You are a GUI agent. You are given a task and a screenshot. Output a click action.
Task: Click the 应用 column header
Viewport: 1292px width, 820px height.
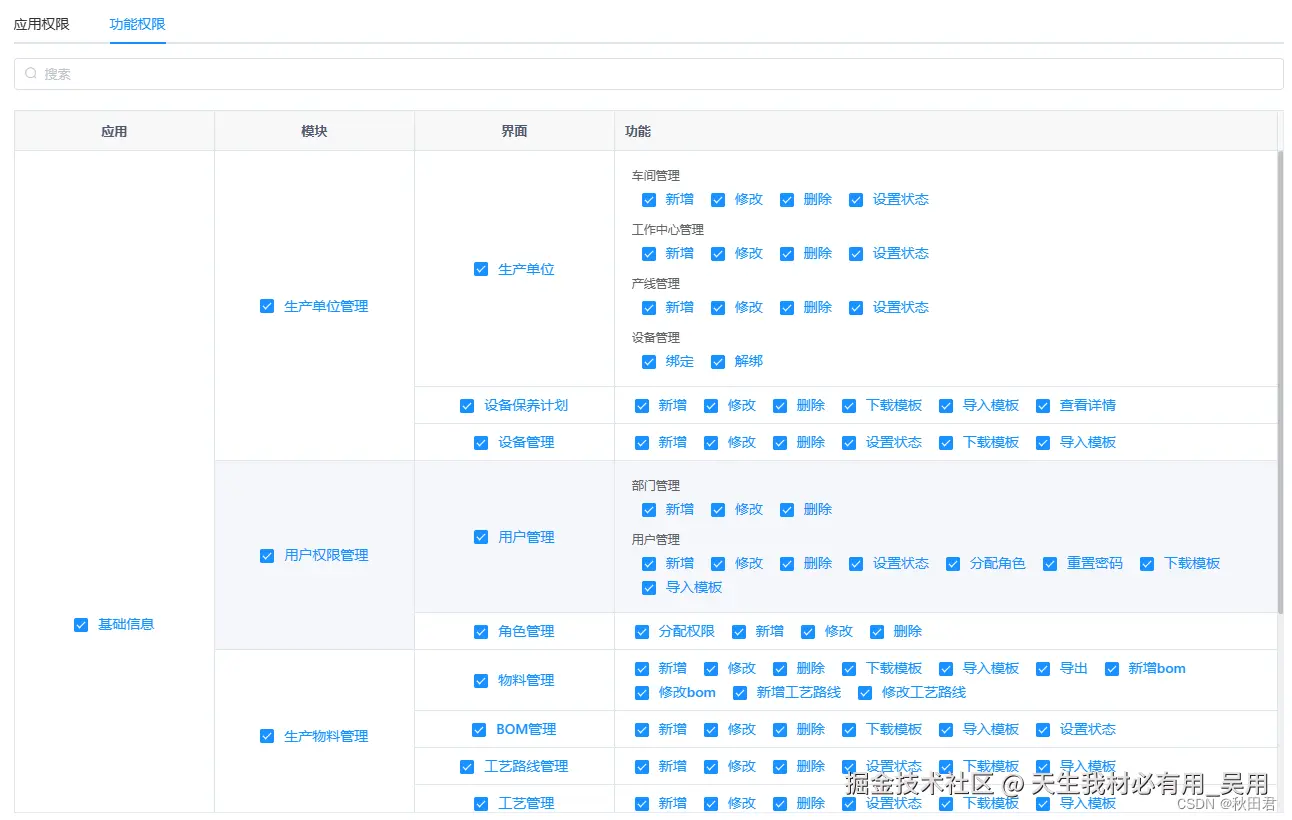click(x=114, y=131)
